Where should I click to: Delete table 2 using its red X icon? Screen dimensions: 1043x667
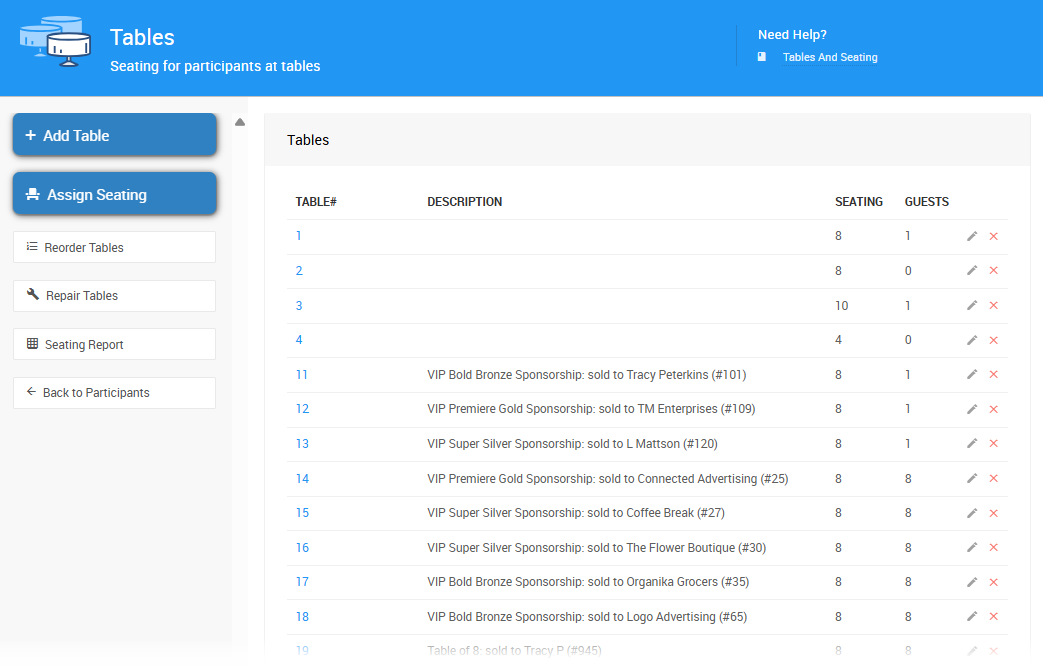pyautogui.click(x=993, y=271)
